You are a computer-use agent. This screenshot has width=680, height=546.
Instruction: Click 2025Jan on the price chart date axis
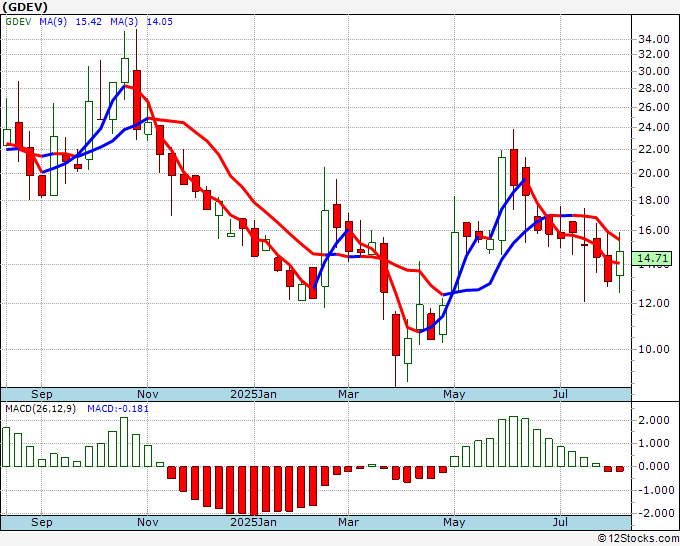pos(253,394)
